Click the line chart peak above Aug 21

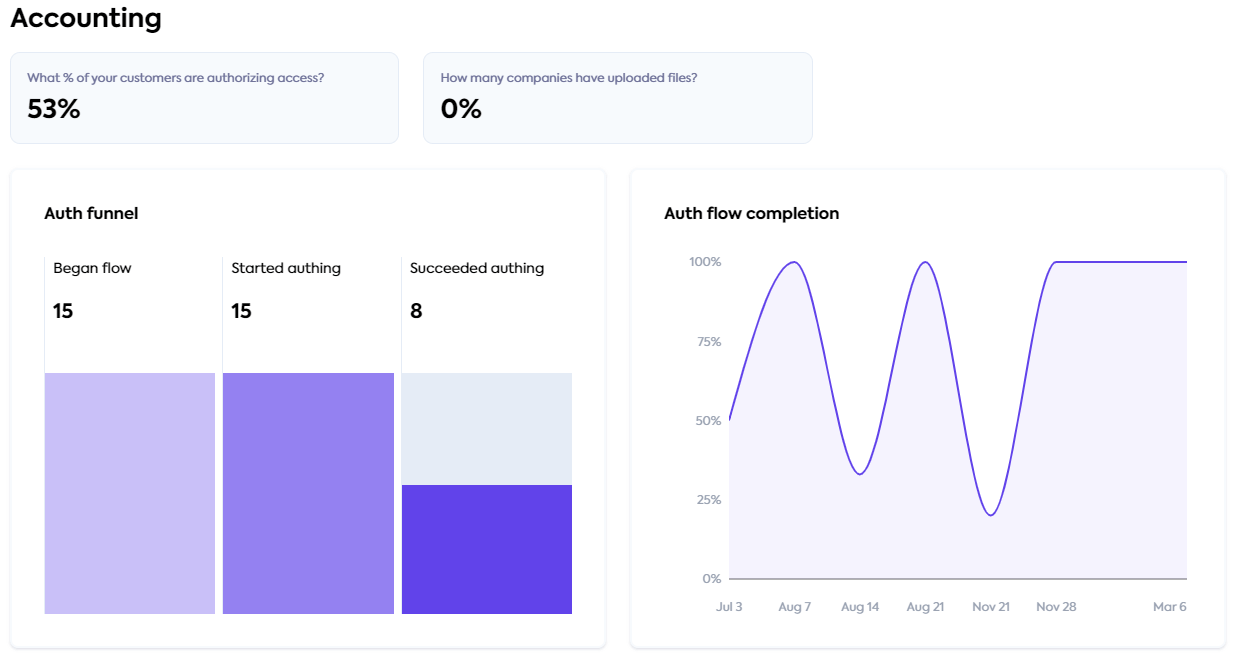[x=925, y=263]
